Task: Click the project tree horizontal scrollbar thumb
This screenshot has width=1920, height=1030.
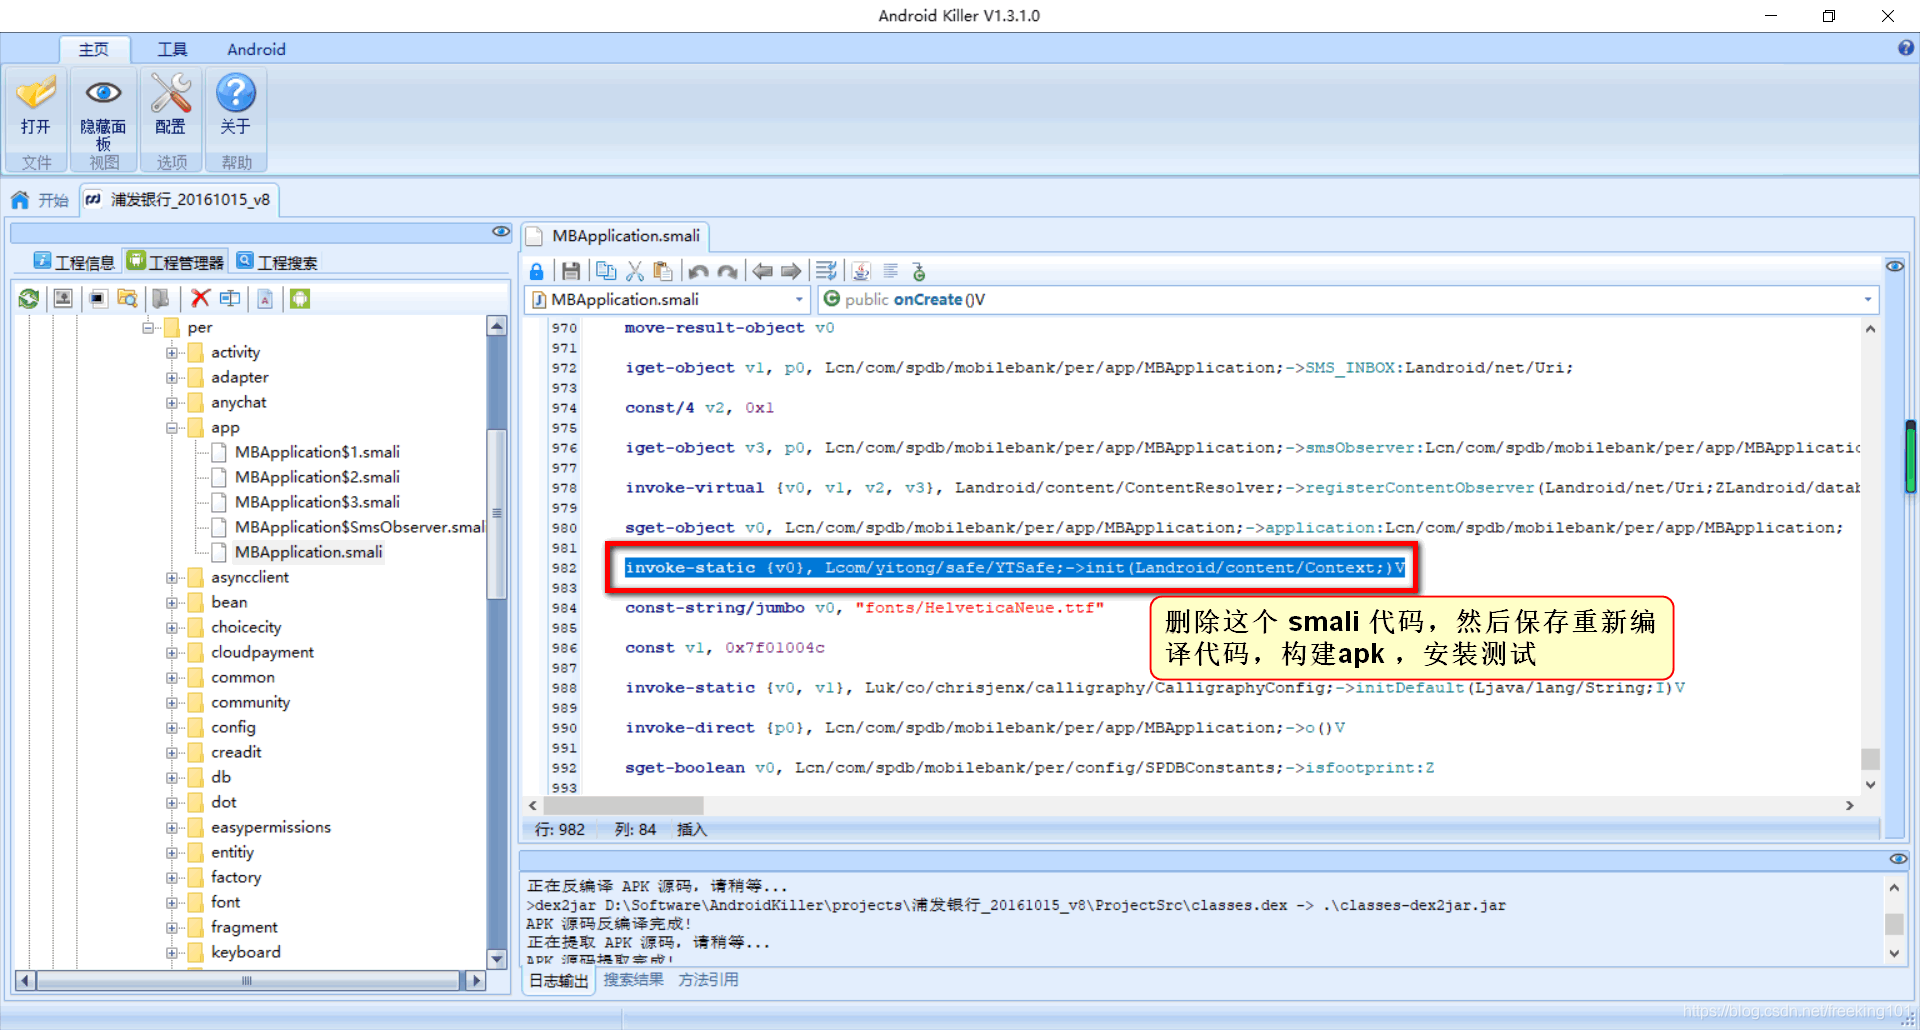Action: [247, 981]
